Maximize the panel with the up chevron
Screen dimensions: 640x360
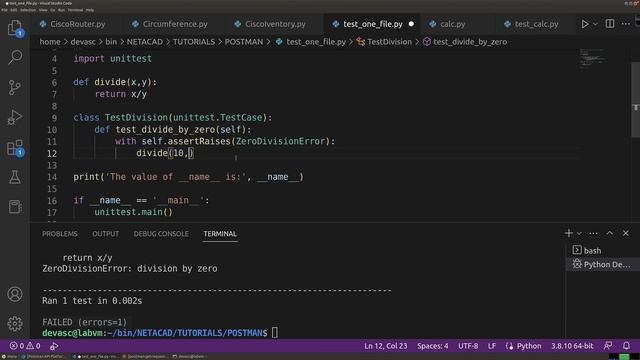tap(609, 233)
